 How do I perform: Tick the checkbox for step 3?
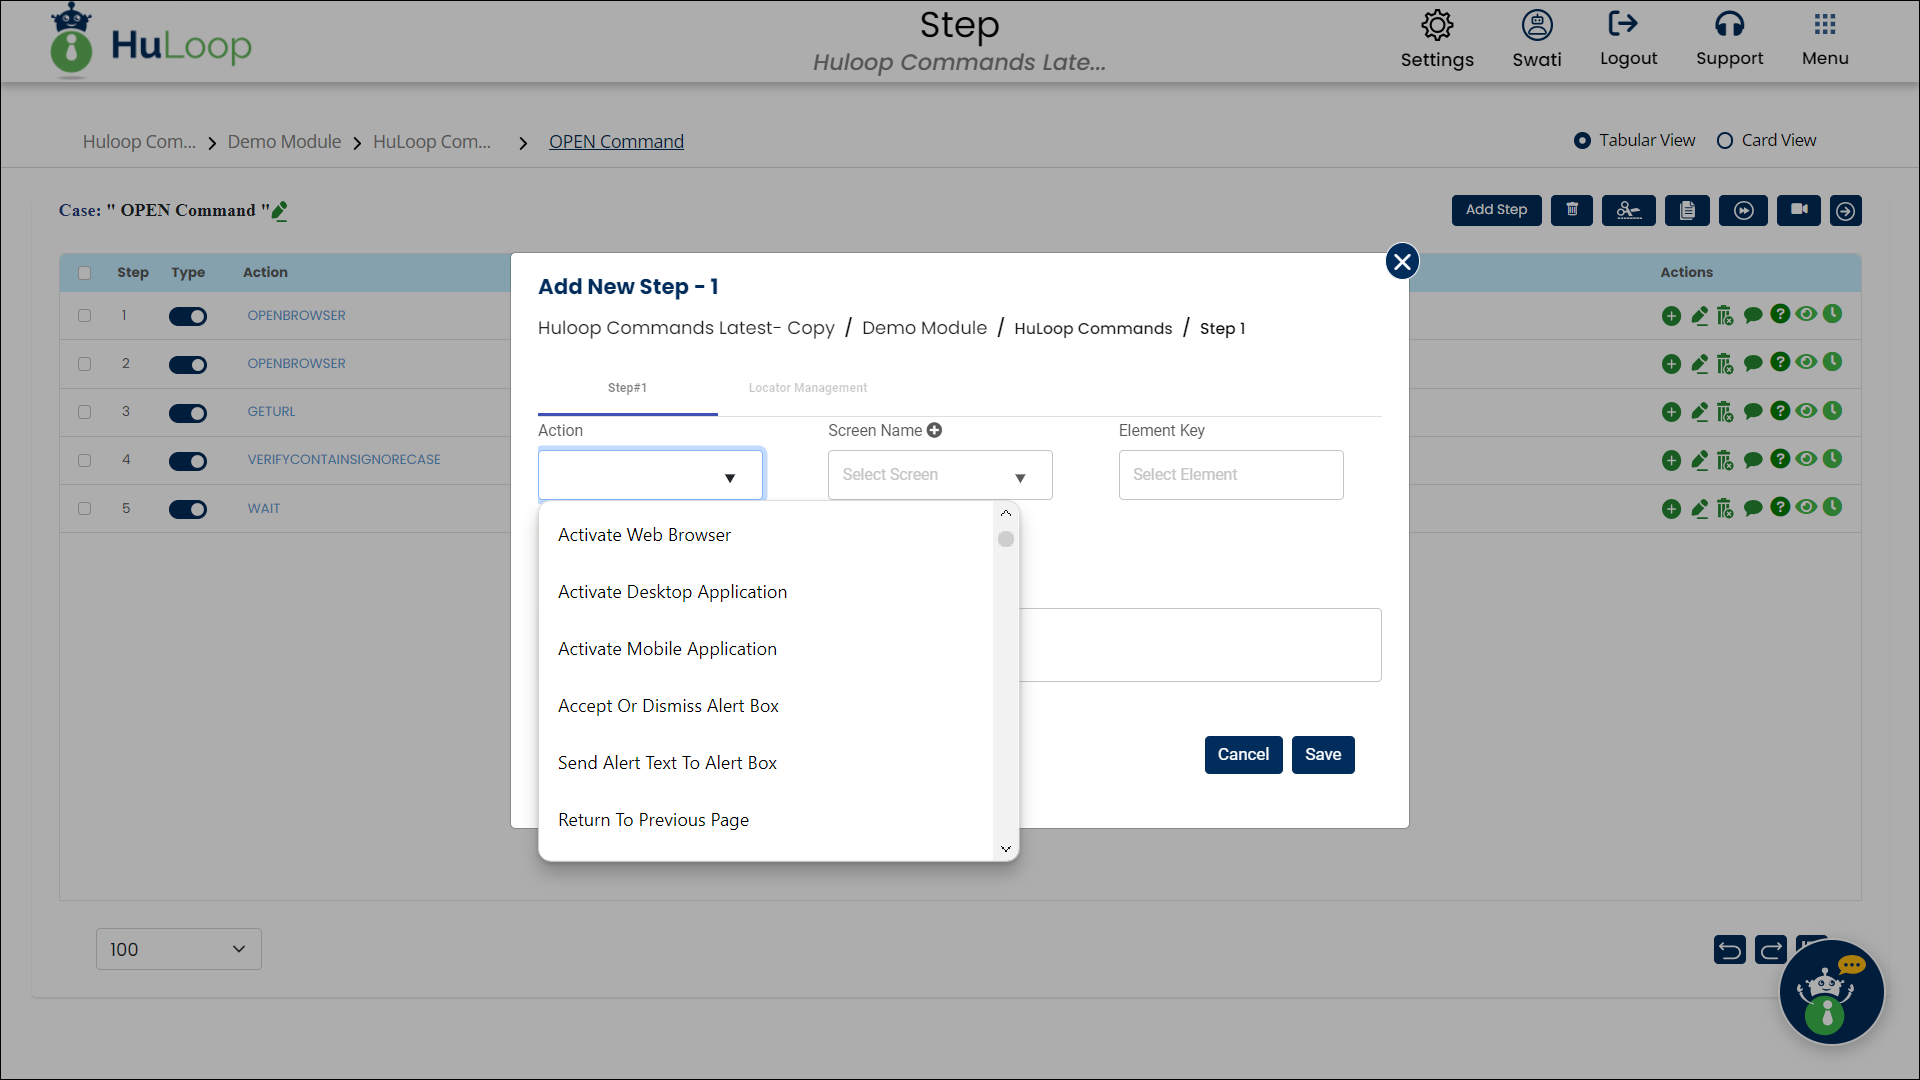(x=84, y=412)
